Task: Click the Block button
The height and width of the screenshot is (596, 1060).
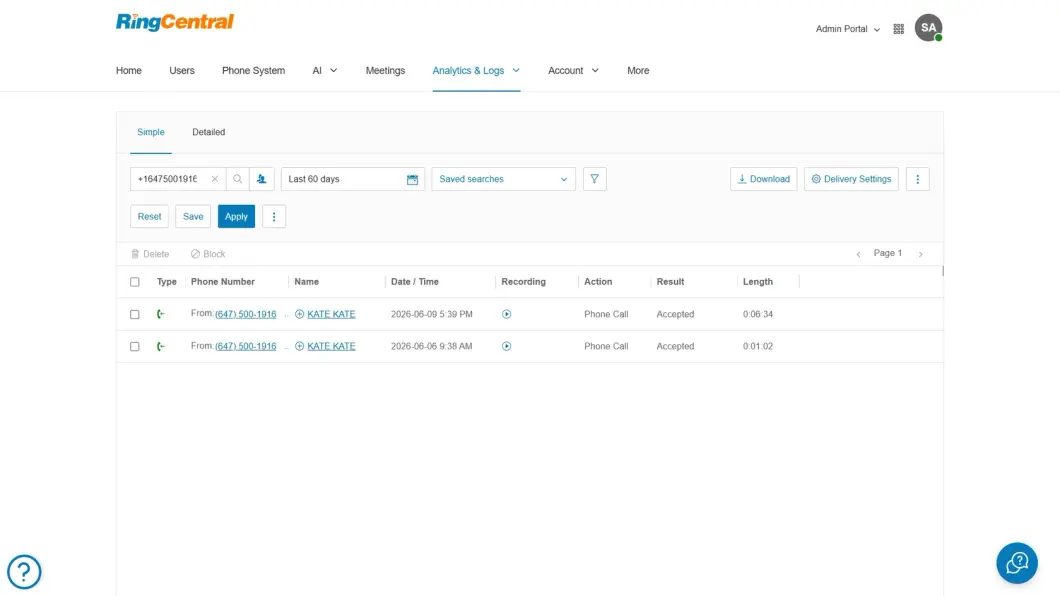Action: point(208,254)
